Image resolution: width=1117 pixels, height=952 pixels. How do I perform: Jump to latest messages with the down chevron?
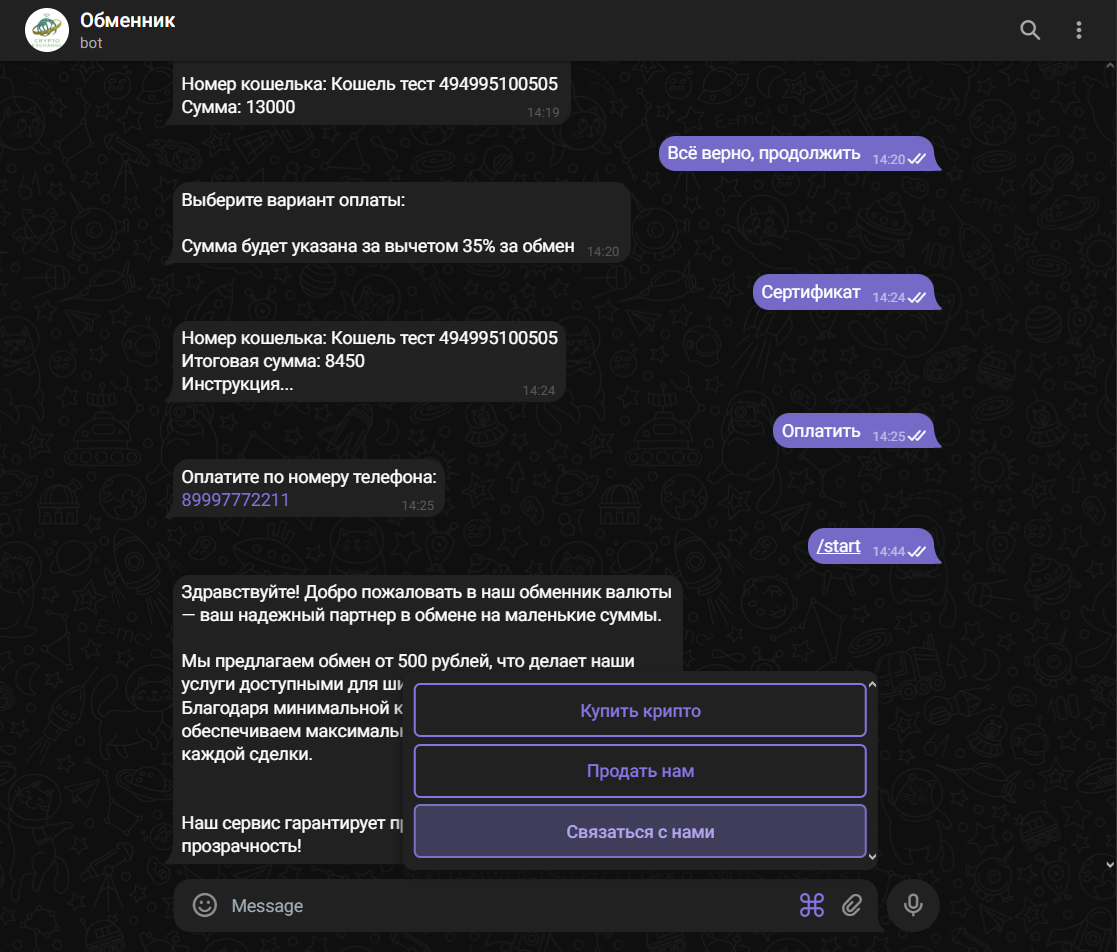pyautogui.click(x=872, y=856)
